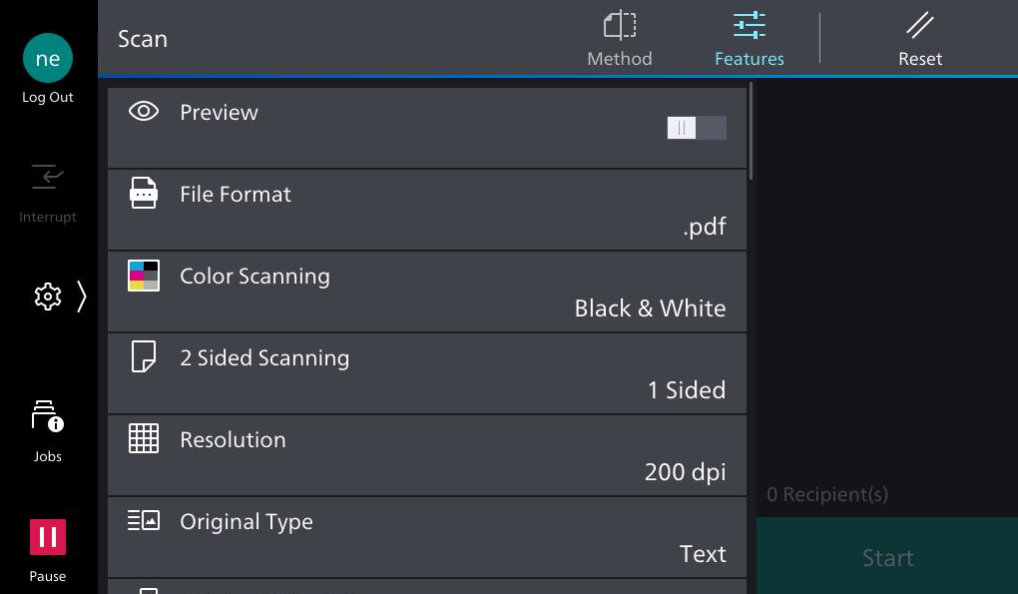Click the File Format printer icon

tap(144, 193)
